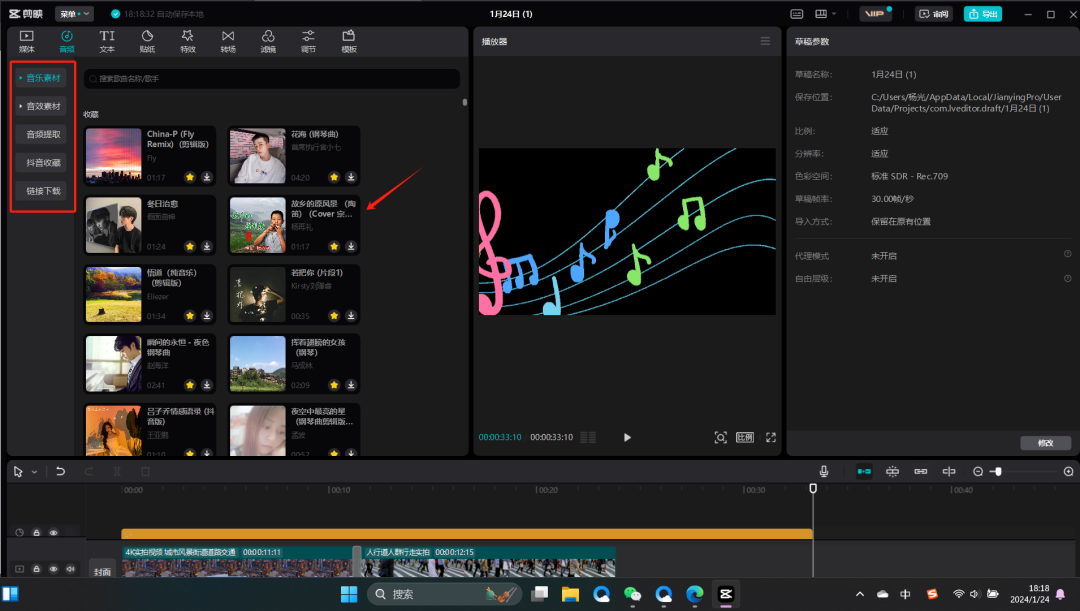Image resolution: width=1080 pixels, height=611 pixels.
Task: Download the 挥着翅膀的女孩 (钢琴) track
Action: point(351,384)
